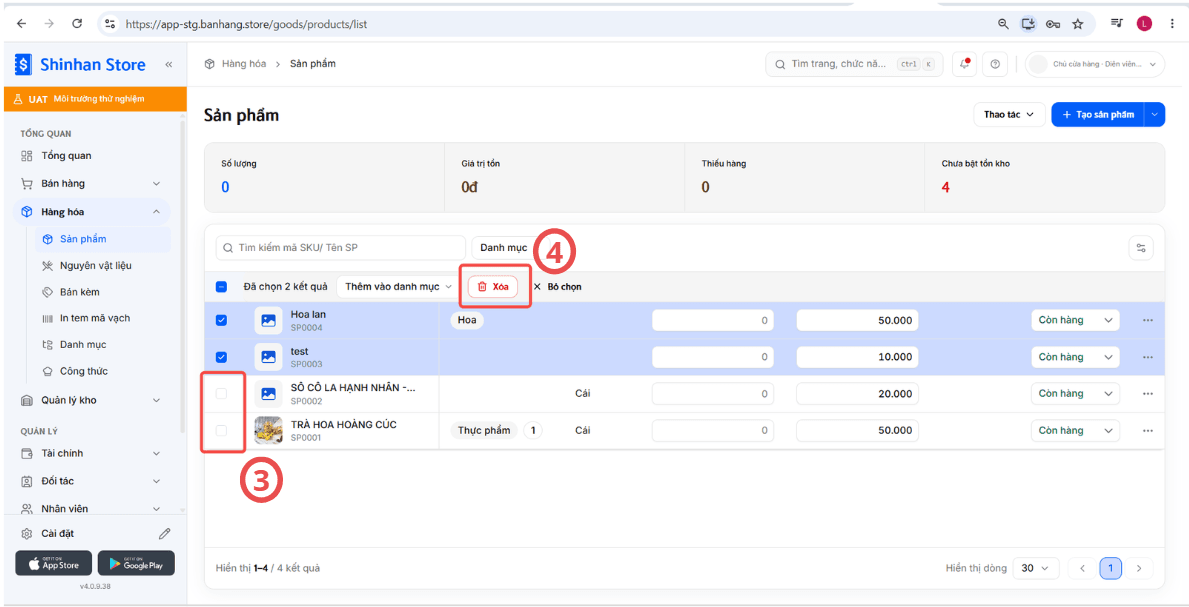Go to page 1 in the pagination
Viewport: 1189px width, 607px height.
1110,568
